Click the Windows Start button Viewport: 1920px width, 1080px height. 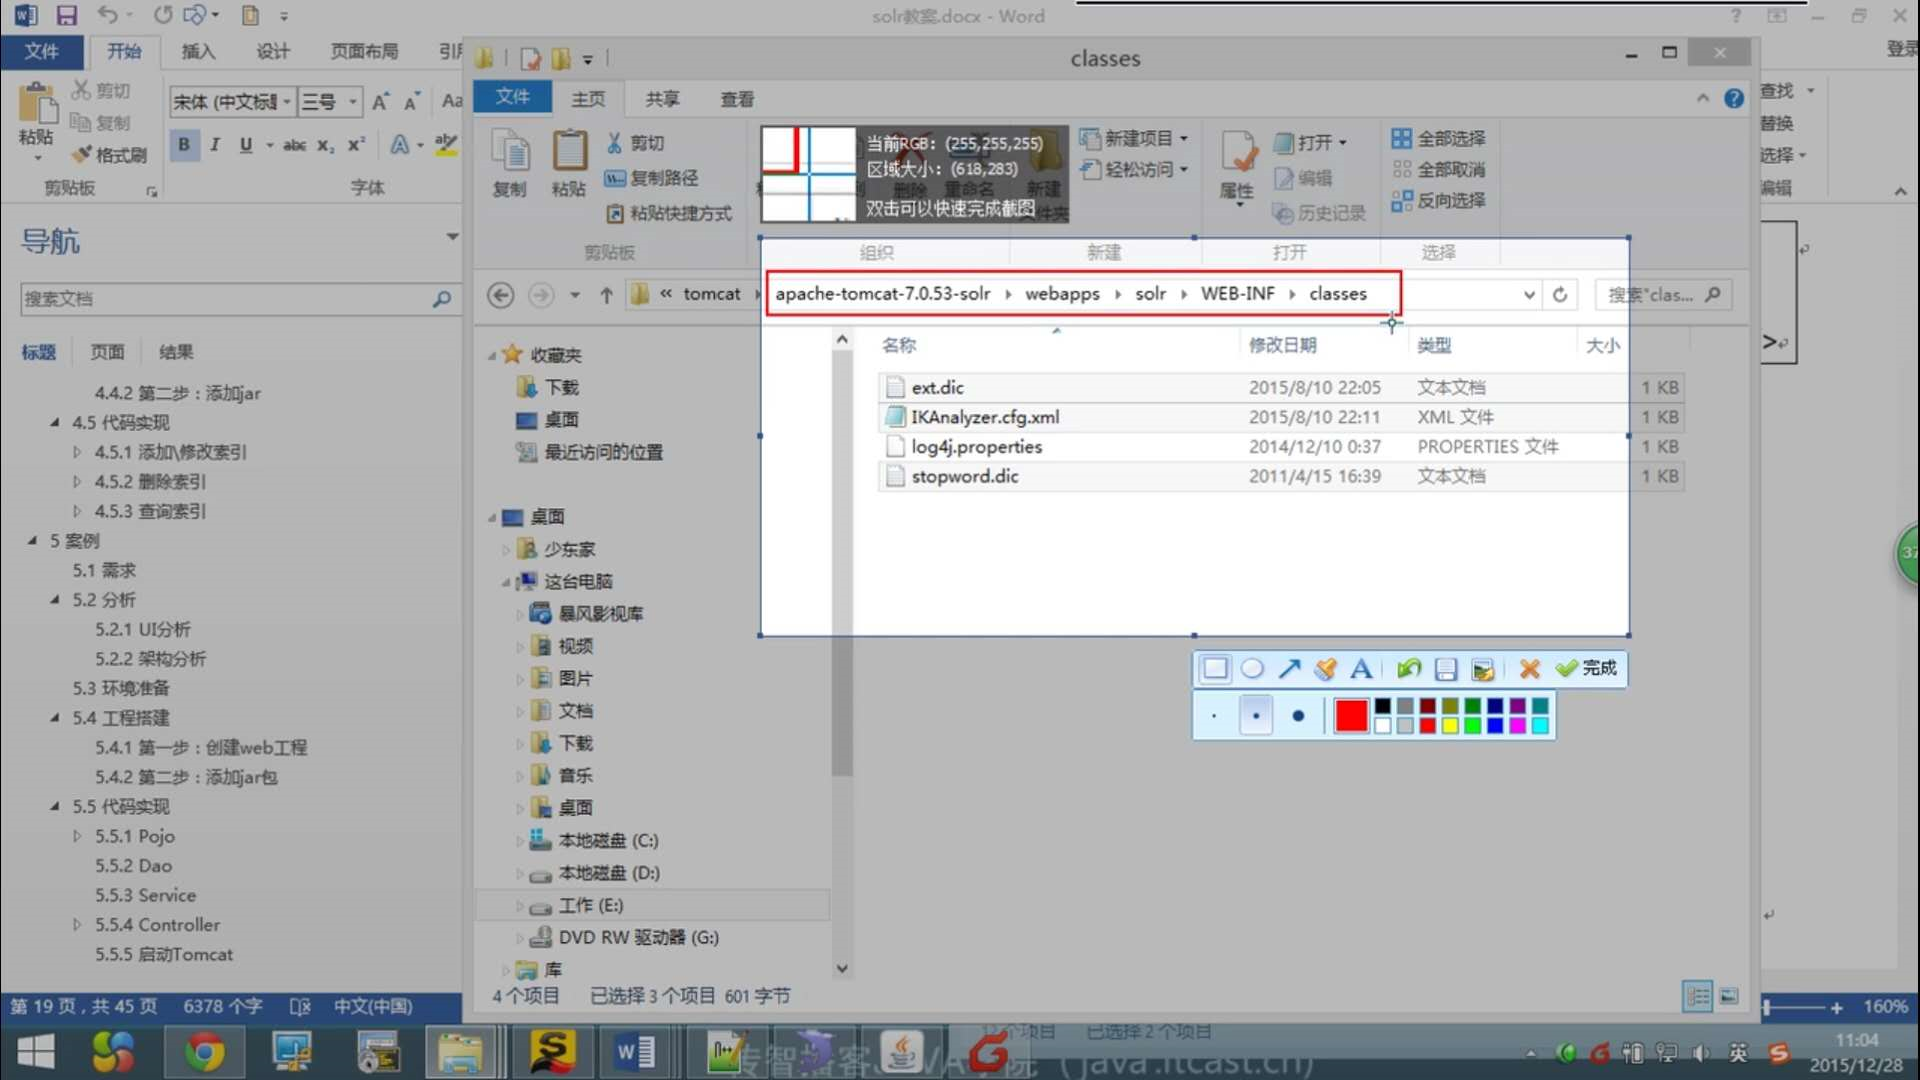click(36, 1053)
